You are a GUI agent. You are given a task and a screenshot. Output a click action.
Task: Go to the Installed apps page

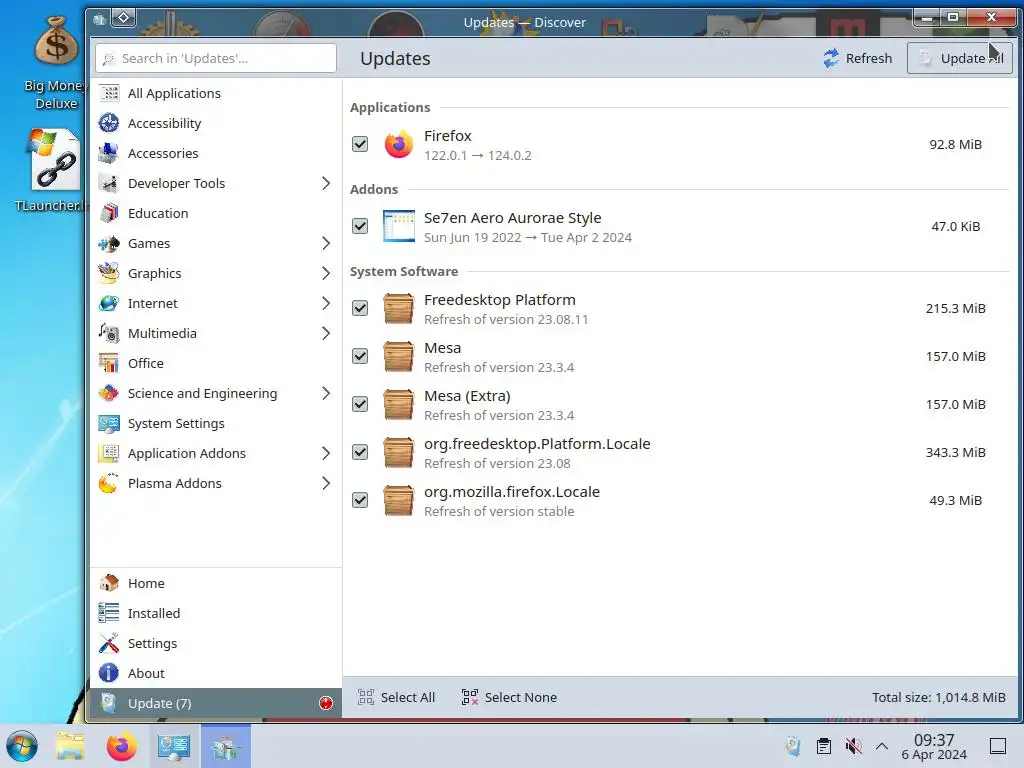point(216,613)
